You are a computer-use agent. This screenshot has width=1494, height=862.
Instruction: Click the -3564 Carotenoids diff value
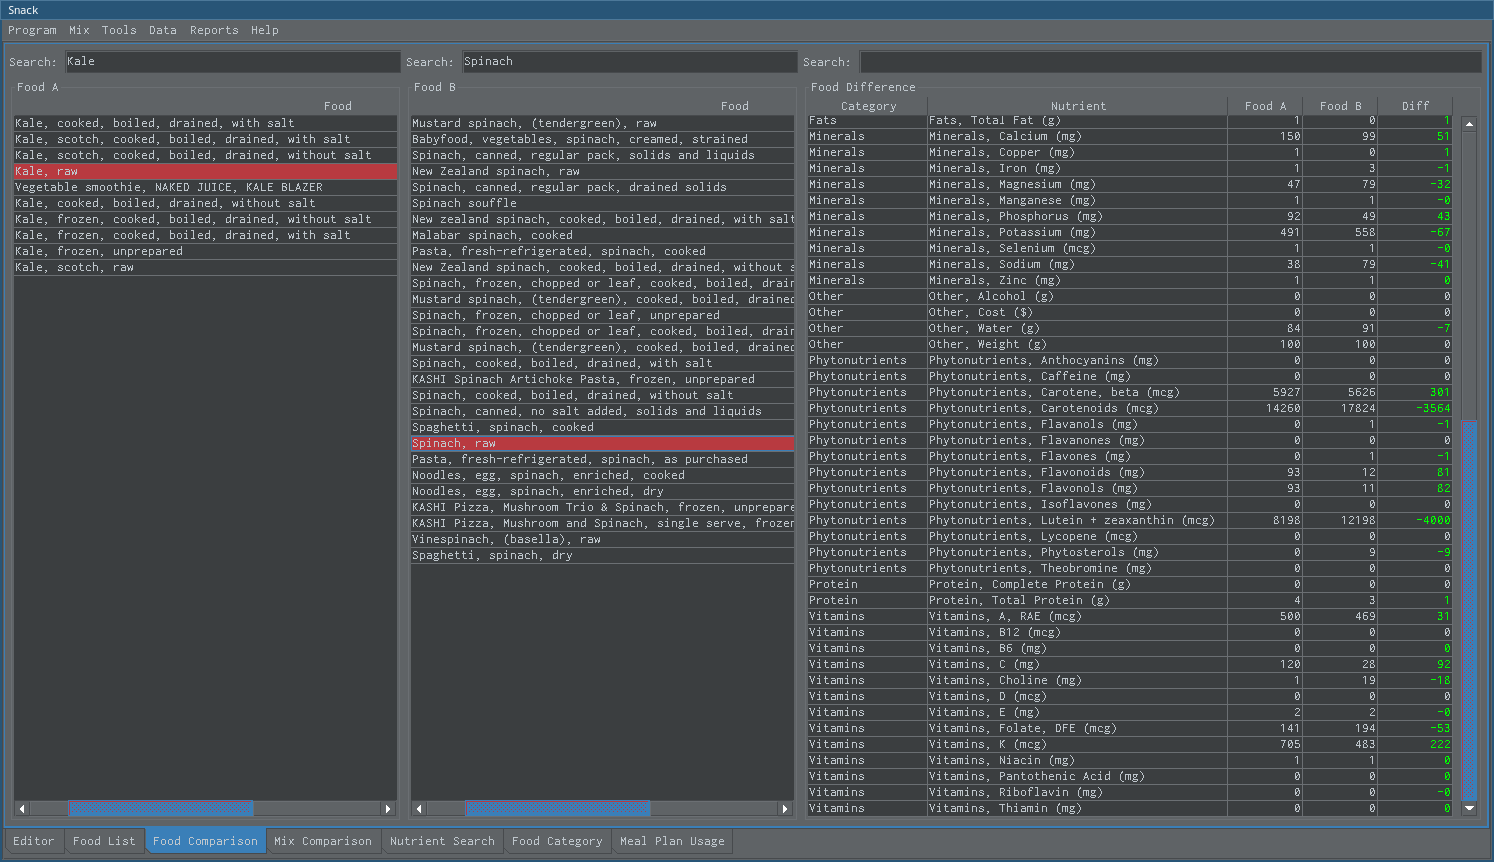click(x=1433, y=409)
